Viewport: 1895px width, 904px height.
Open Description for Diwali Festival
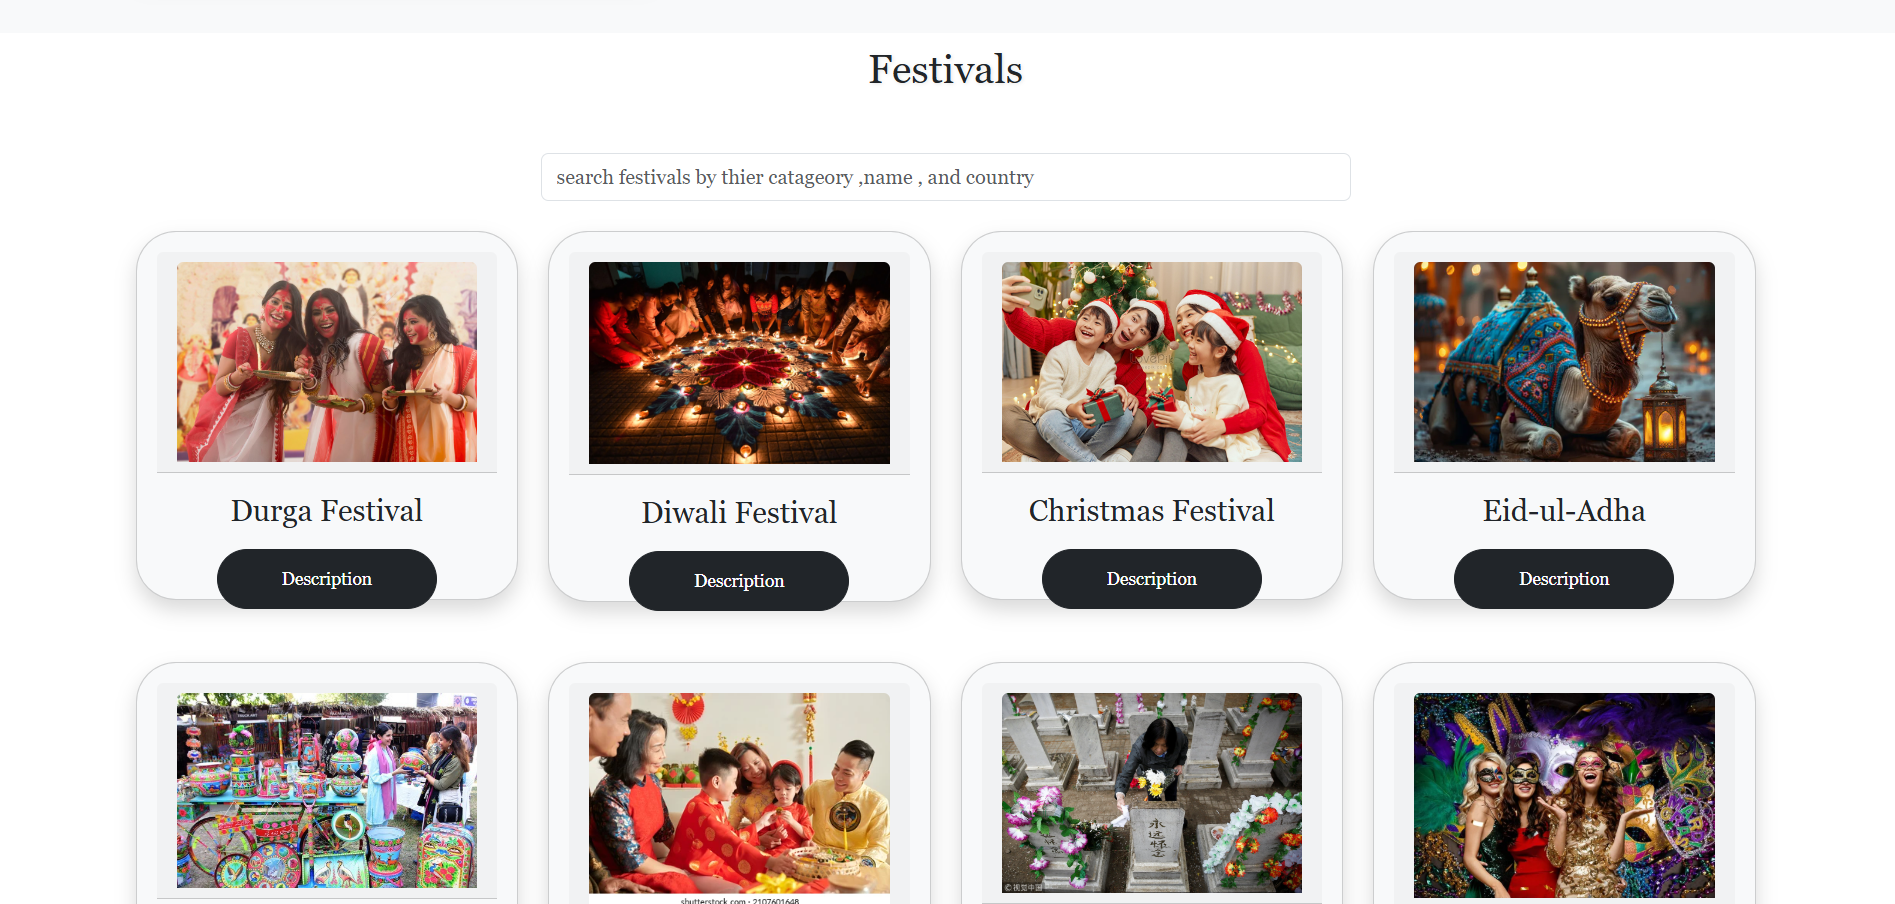(x=739, y=581)
